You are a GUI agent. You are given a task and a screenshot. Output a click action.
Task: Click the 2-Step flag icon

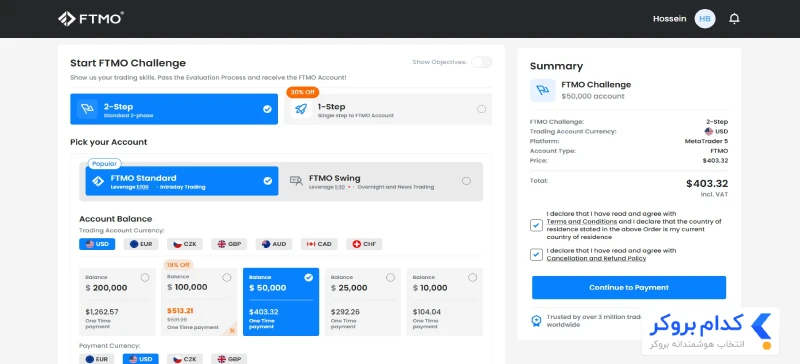[x=87, y=109]
